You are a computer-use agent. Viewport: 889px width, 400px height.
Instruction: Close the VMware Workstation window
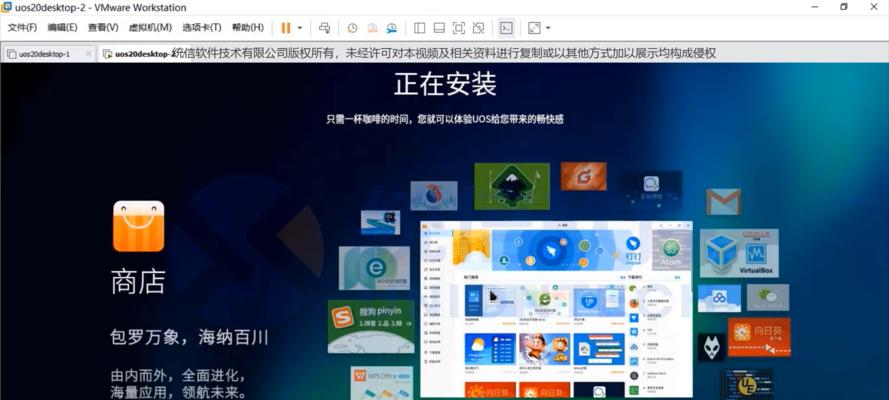click(874, 7)
